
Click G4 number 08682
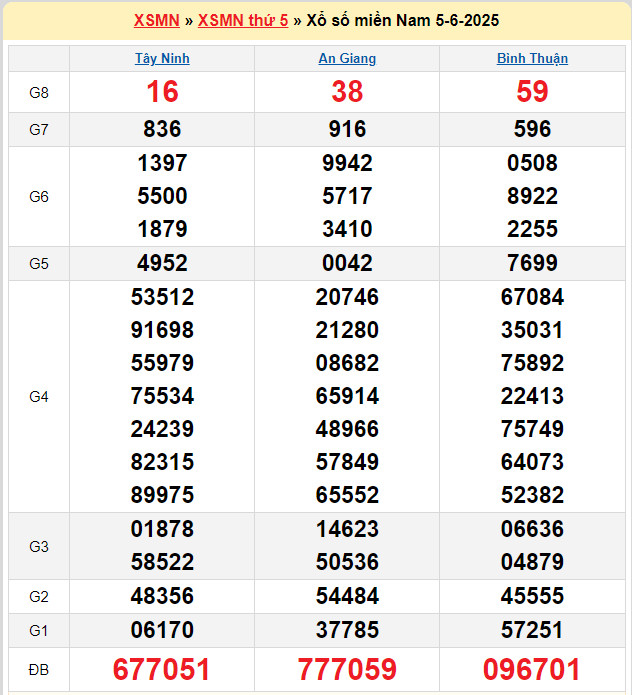point(347,363)
